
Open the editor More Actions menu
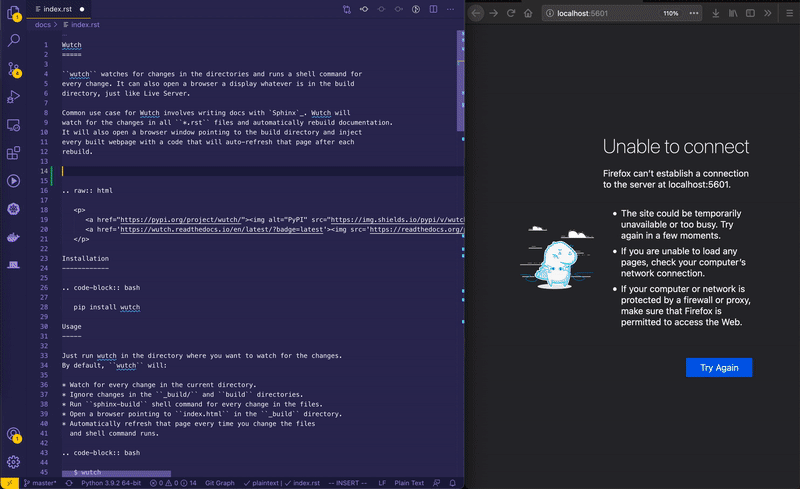(451, 9)
